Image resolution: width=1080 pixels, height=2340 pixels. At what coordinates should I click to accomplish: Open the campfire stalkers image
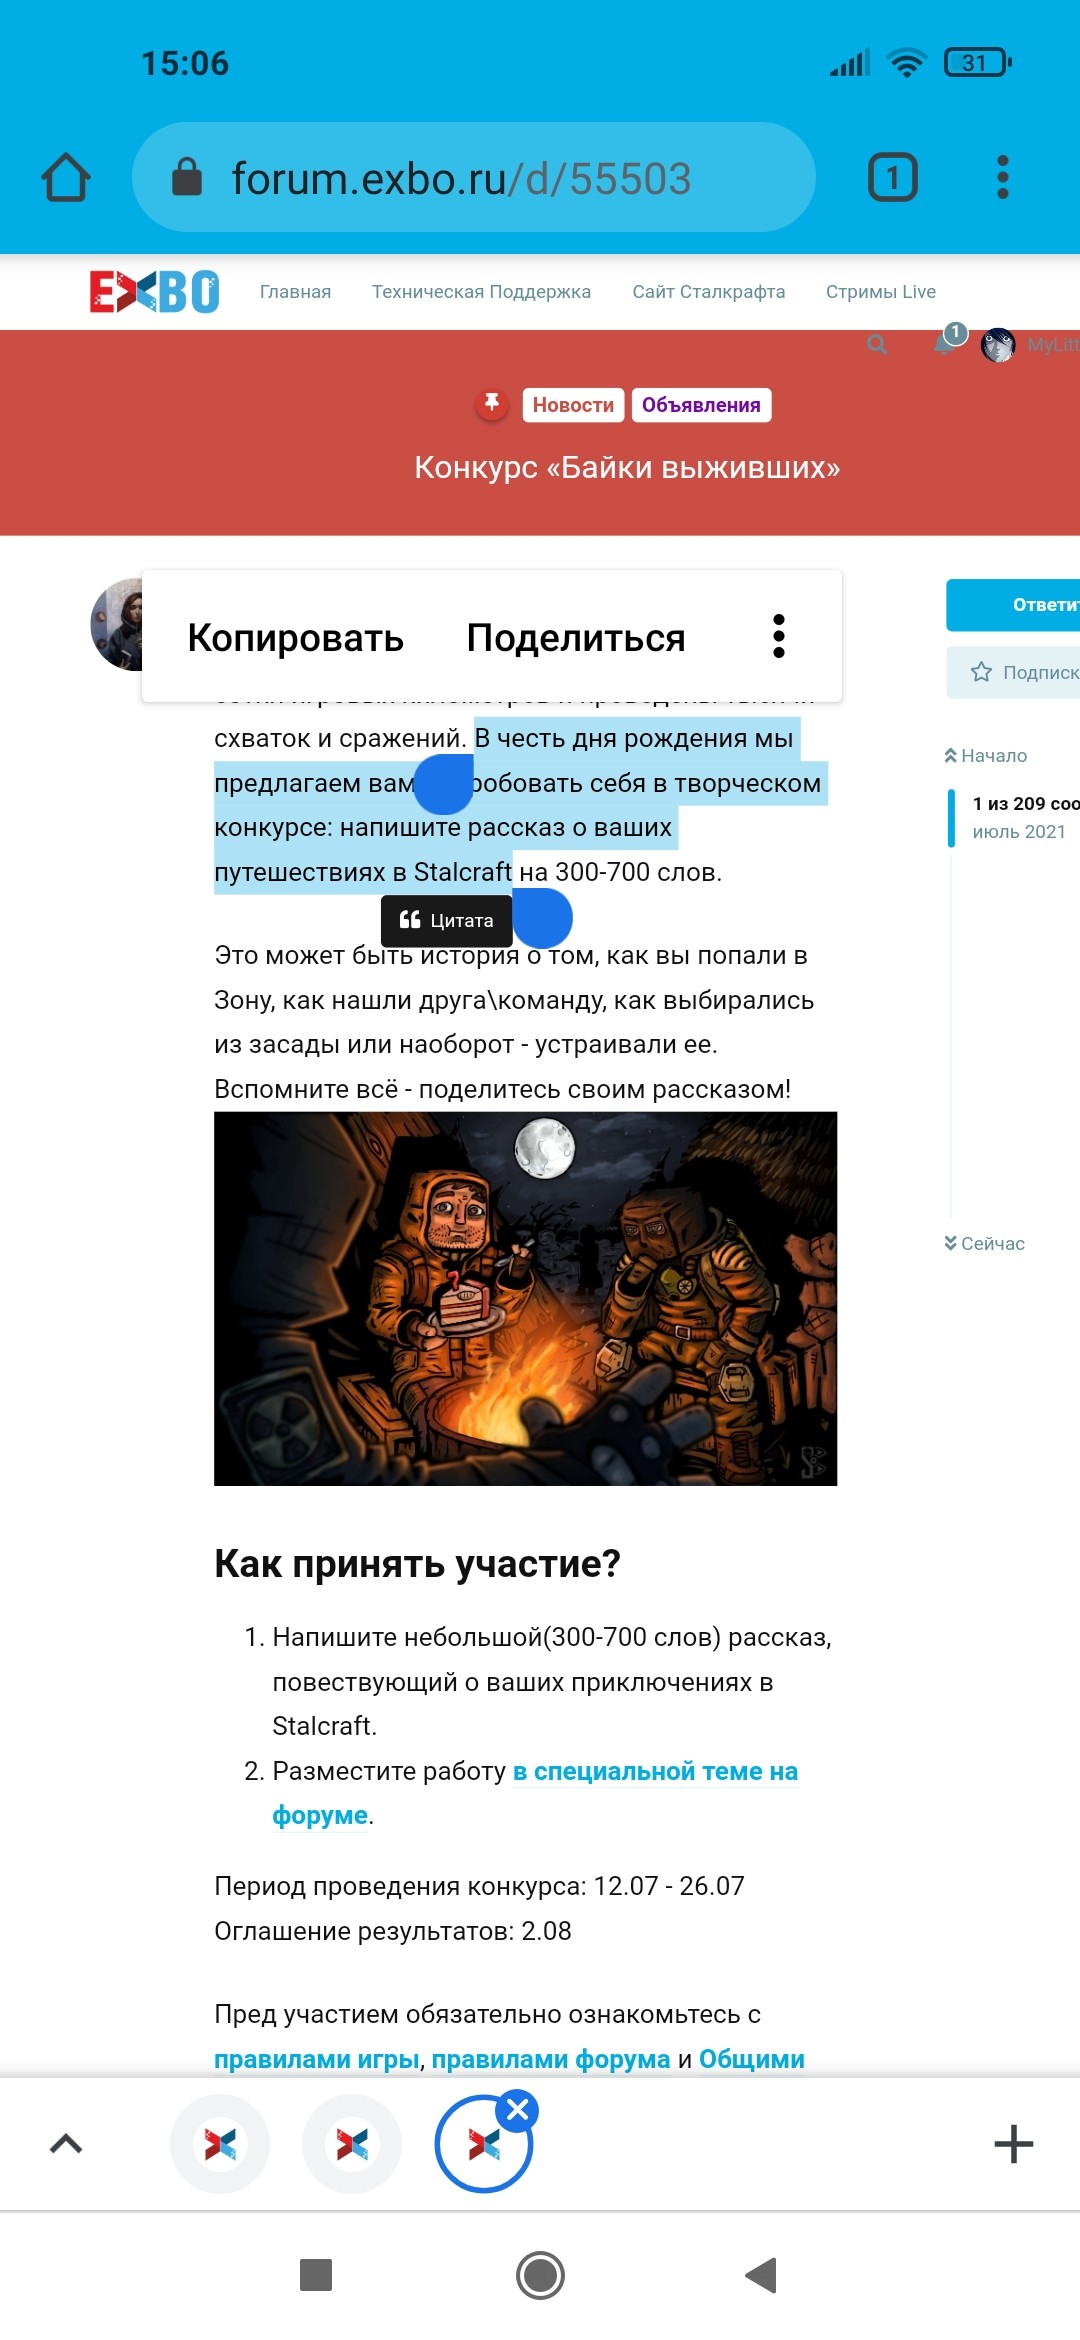tap(525, 1298)
